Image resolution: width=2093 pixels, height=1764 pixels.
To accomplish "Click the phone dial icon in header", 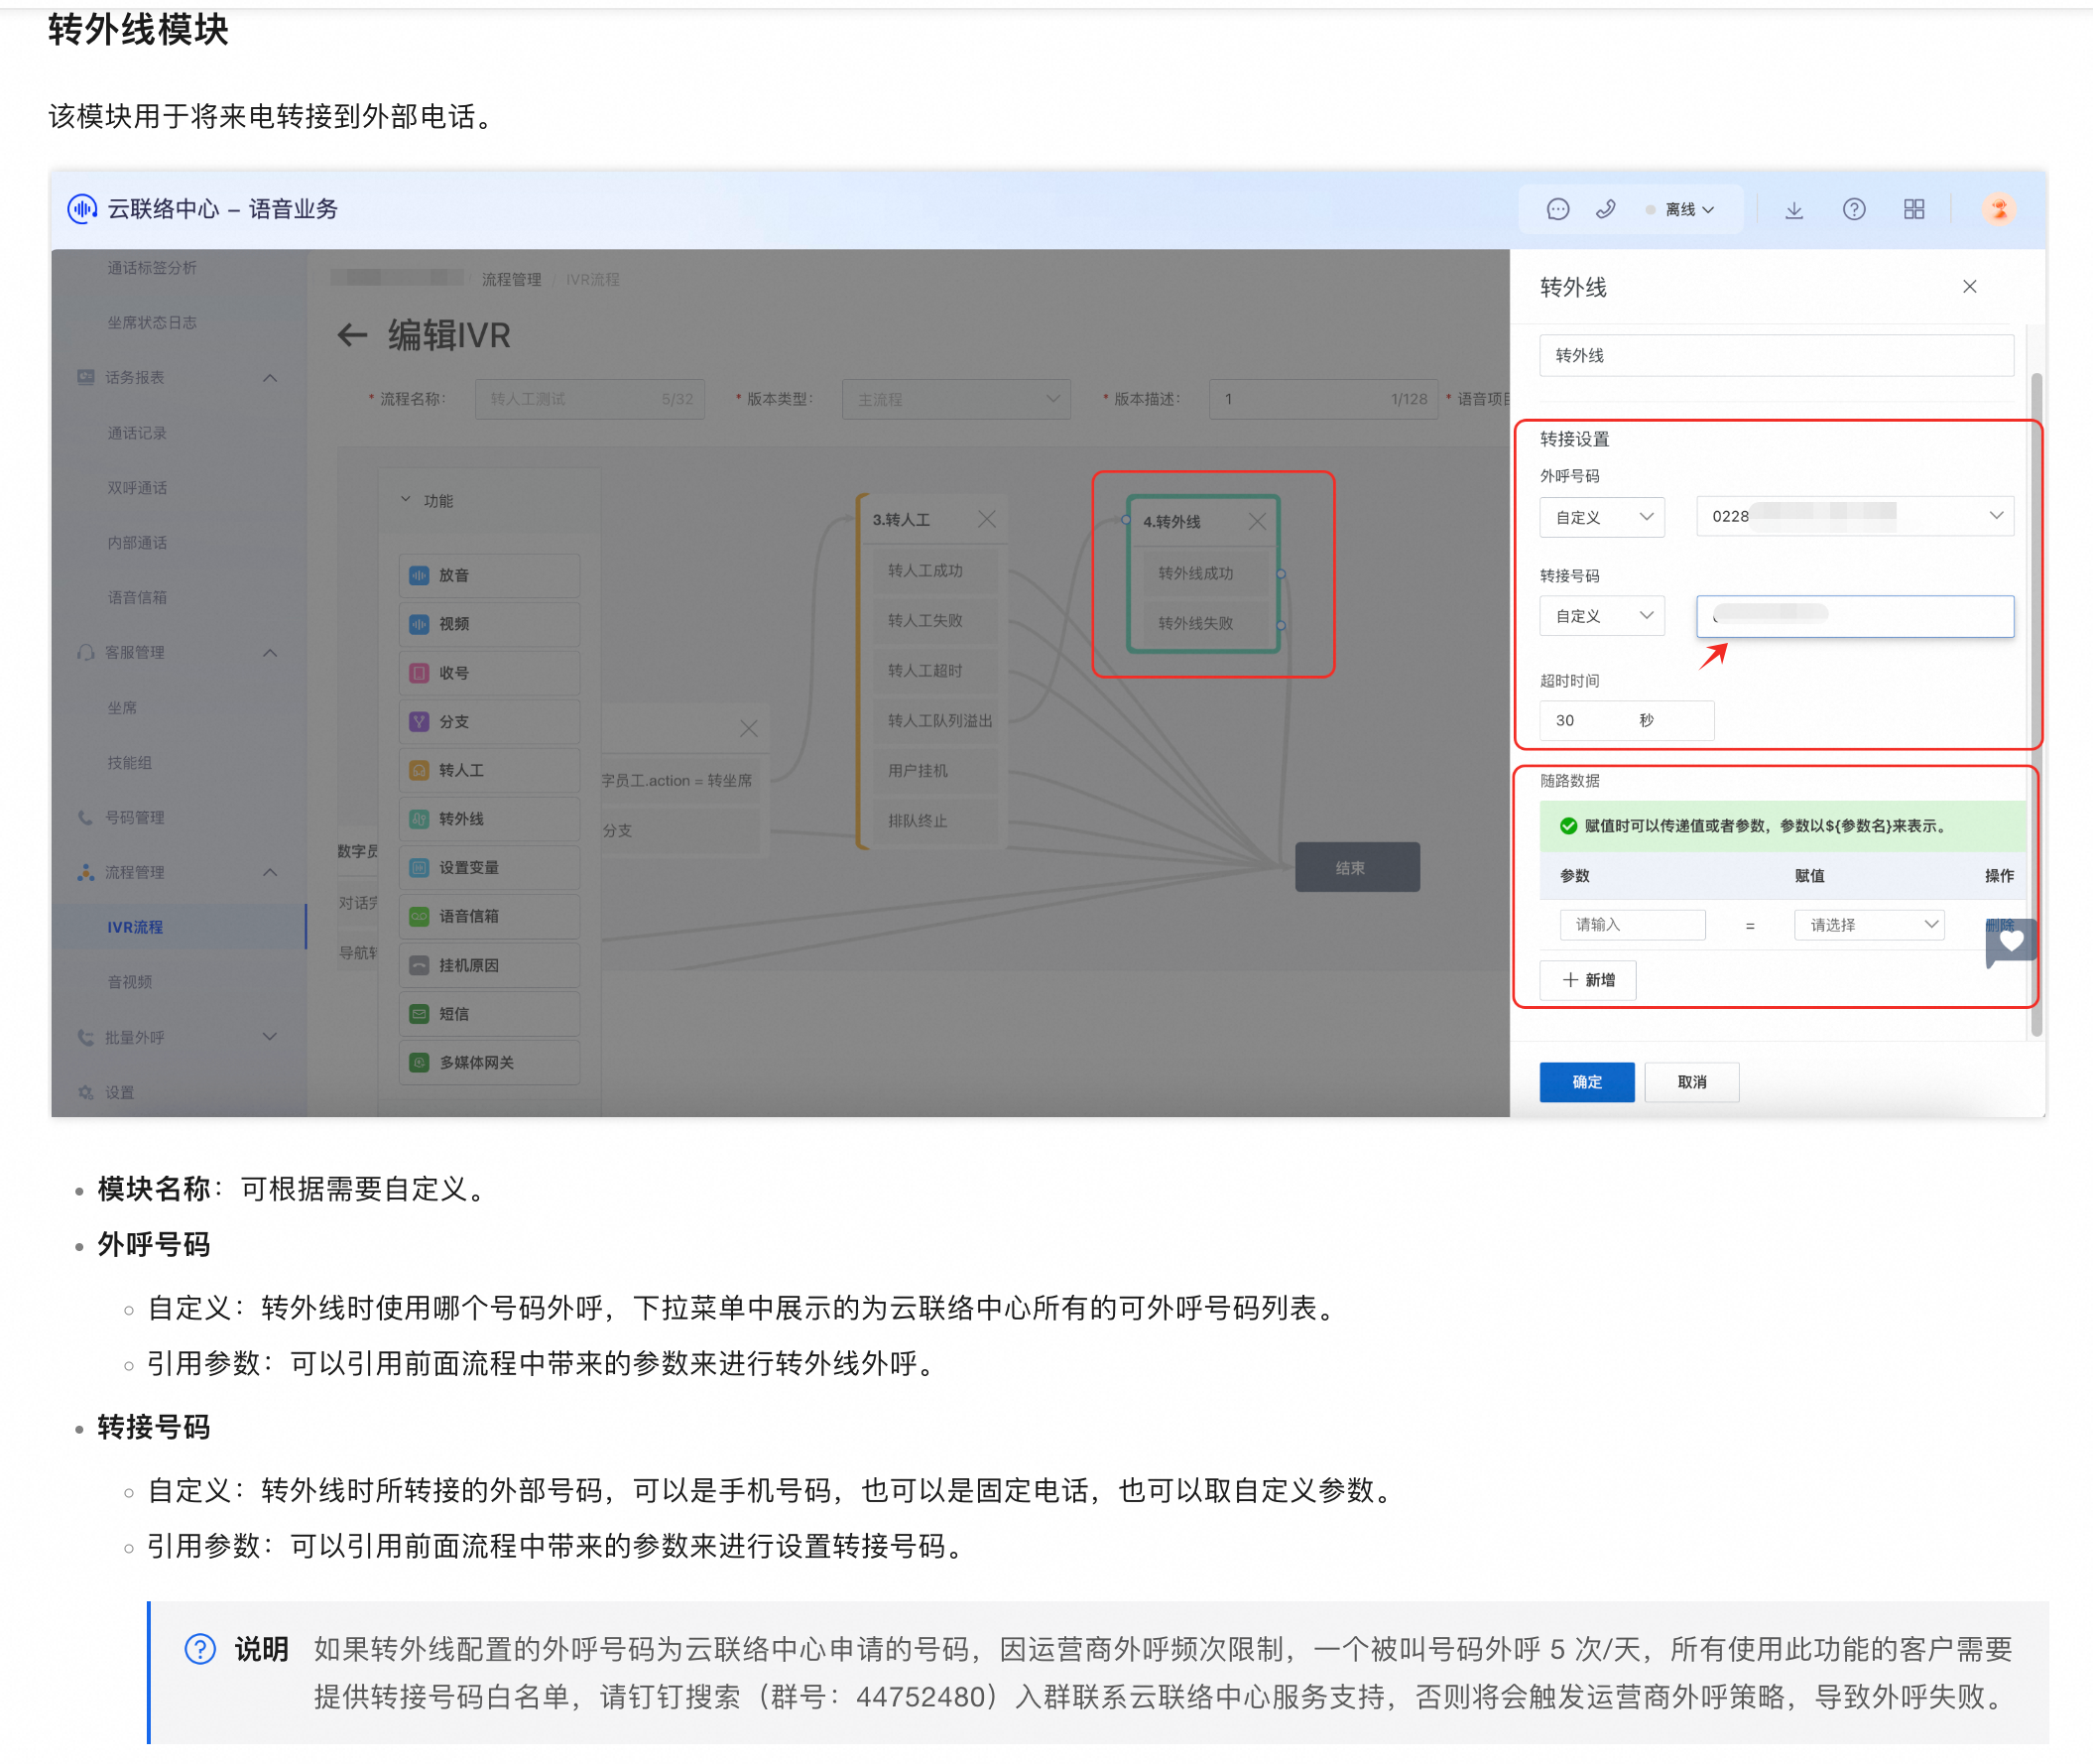I will [1605, 209].
